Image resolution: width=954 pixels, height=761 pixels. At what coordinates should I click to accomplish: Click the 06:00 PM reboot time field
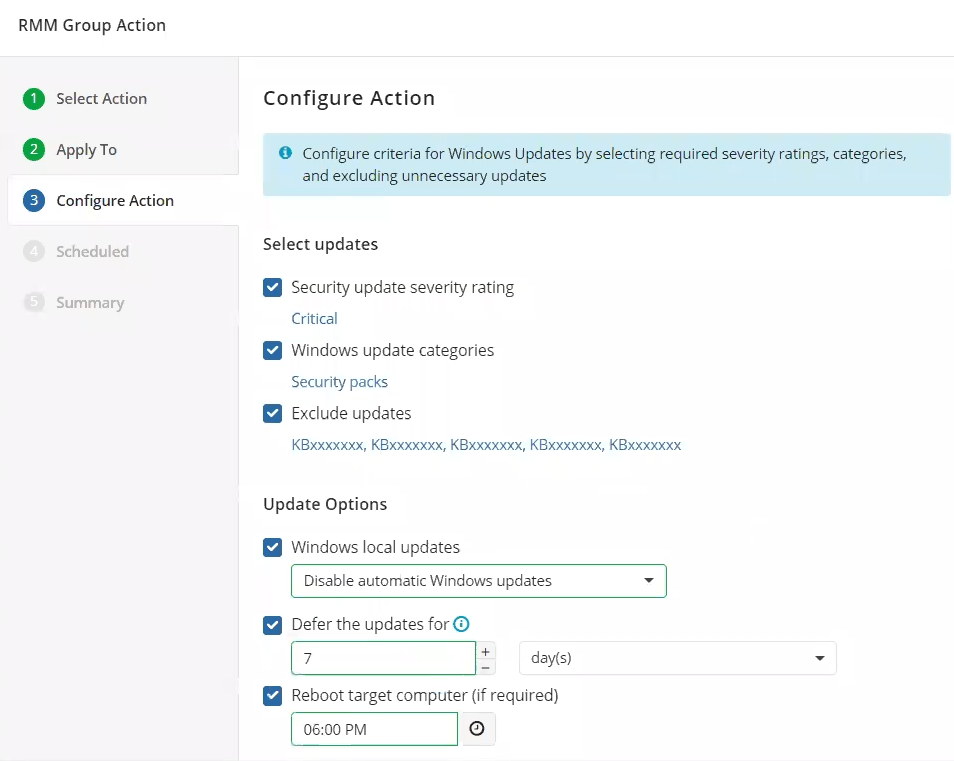tap(374, 729)
